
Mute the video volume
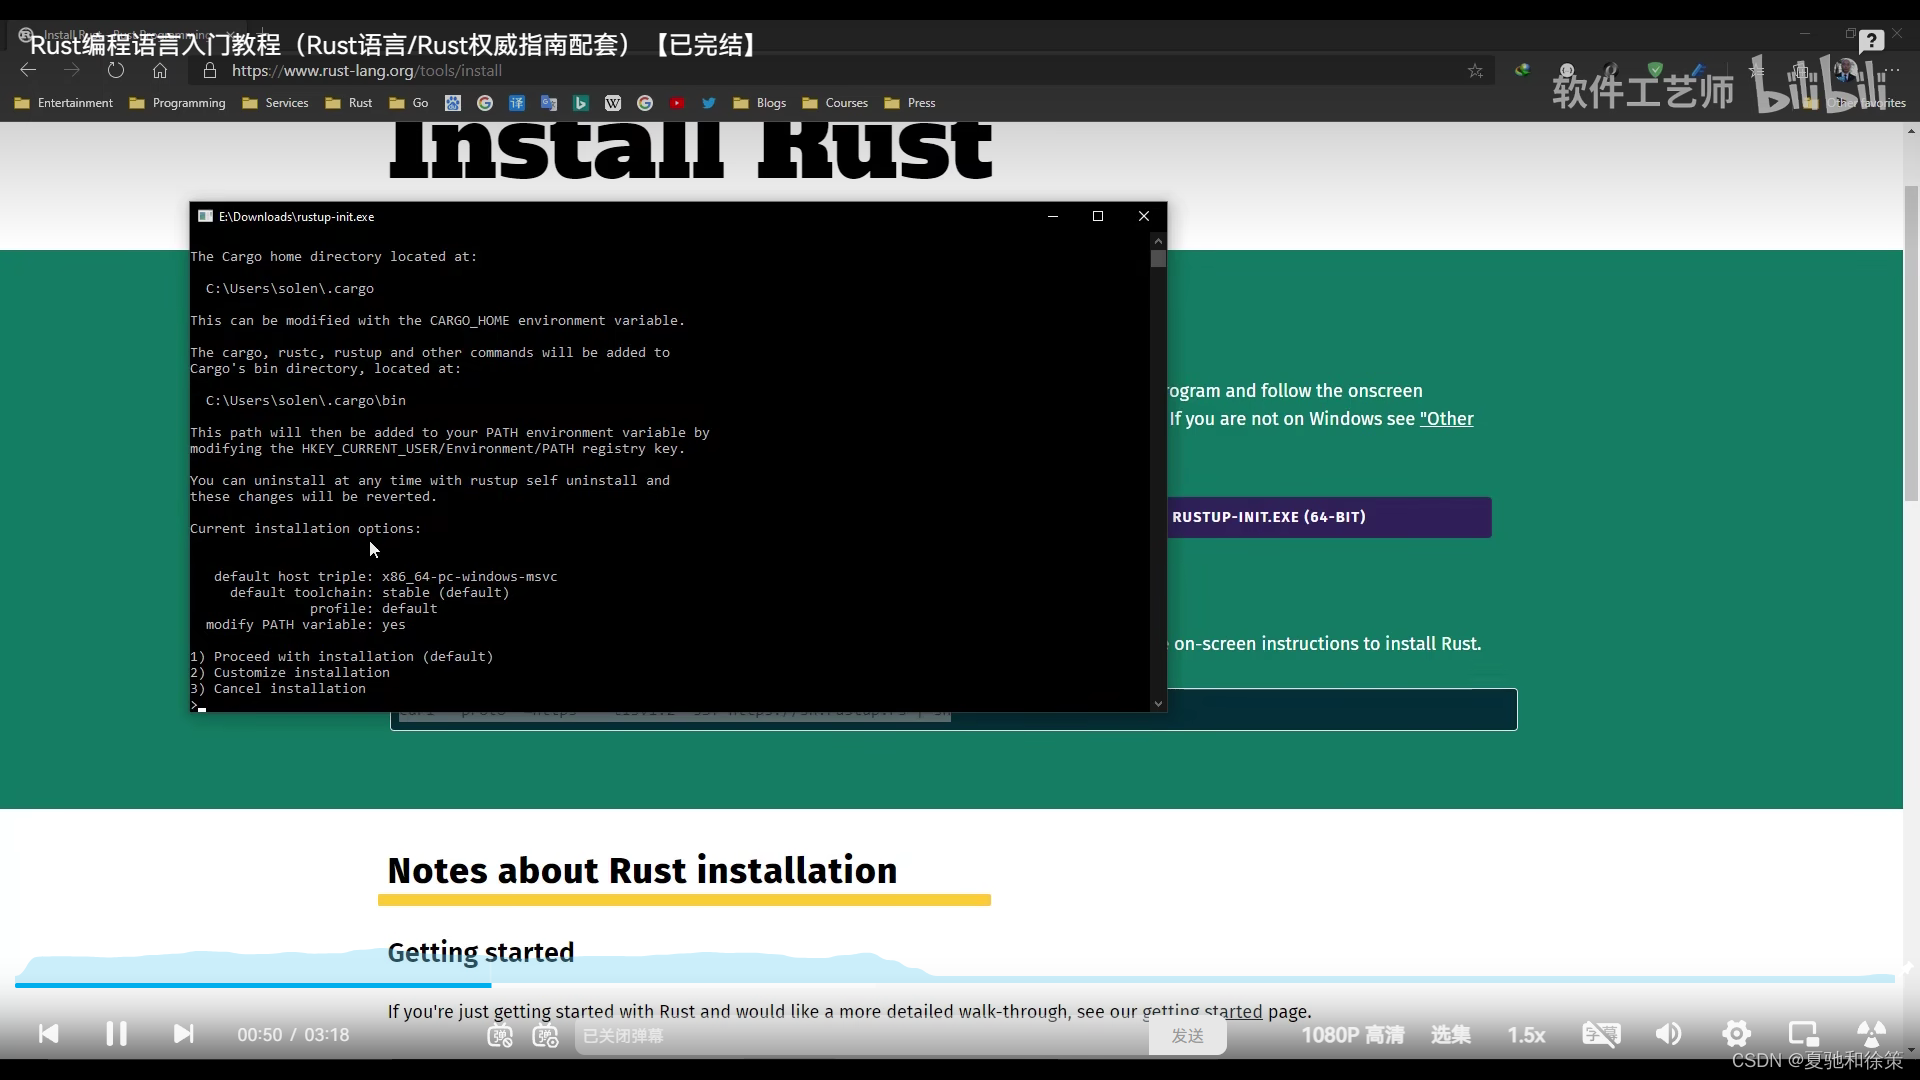[1668, 1034]
